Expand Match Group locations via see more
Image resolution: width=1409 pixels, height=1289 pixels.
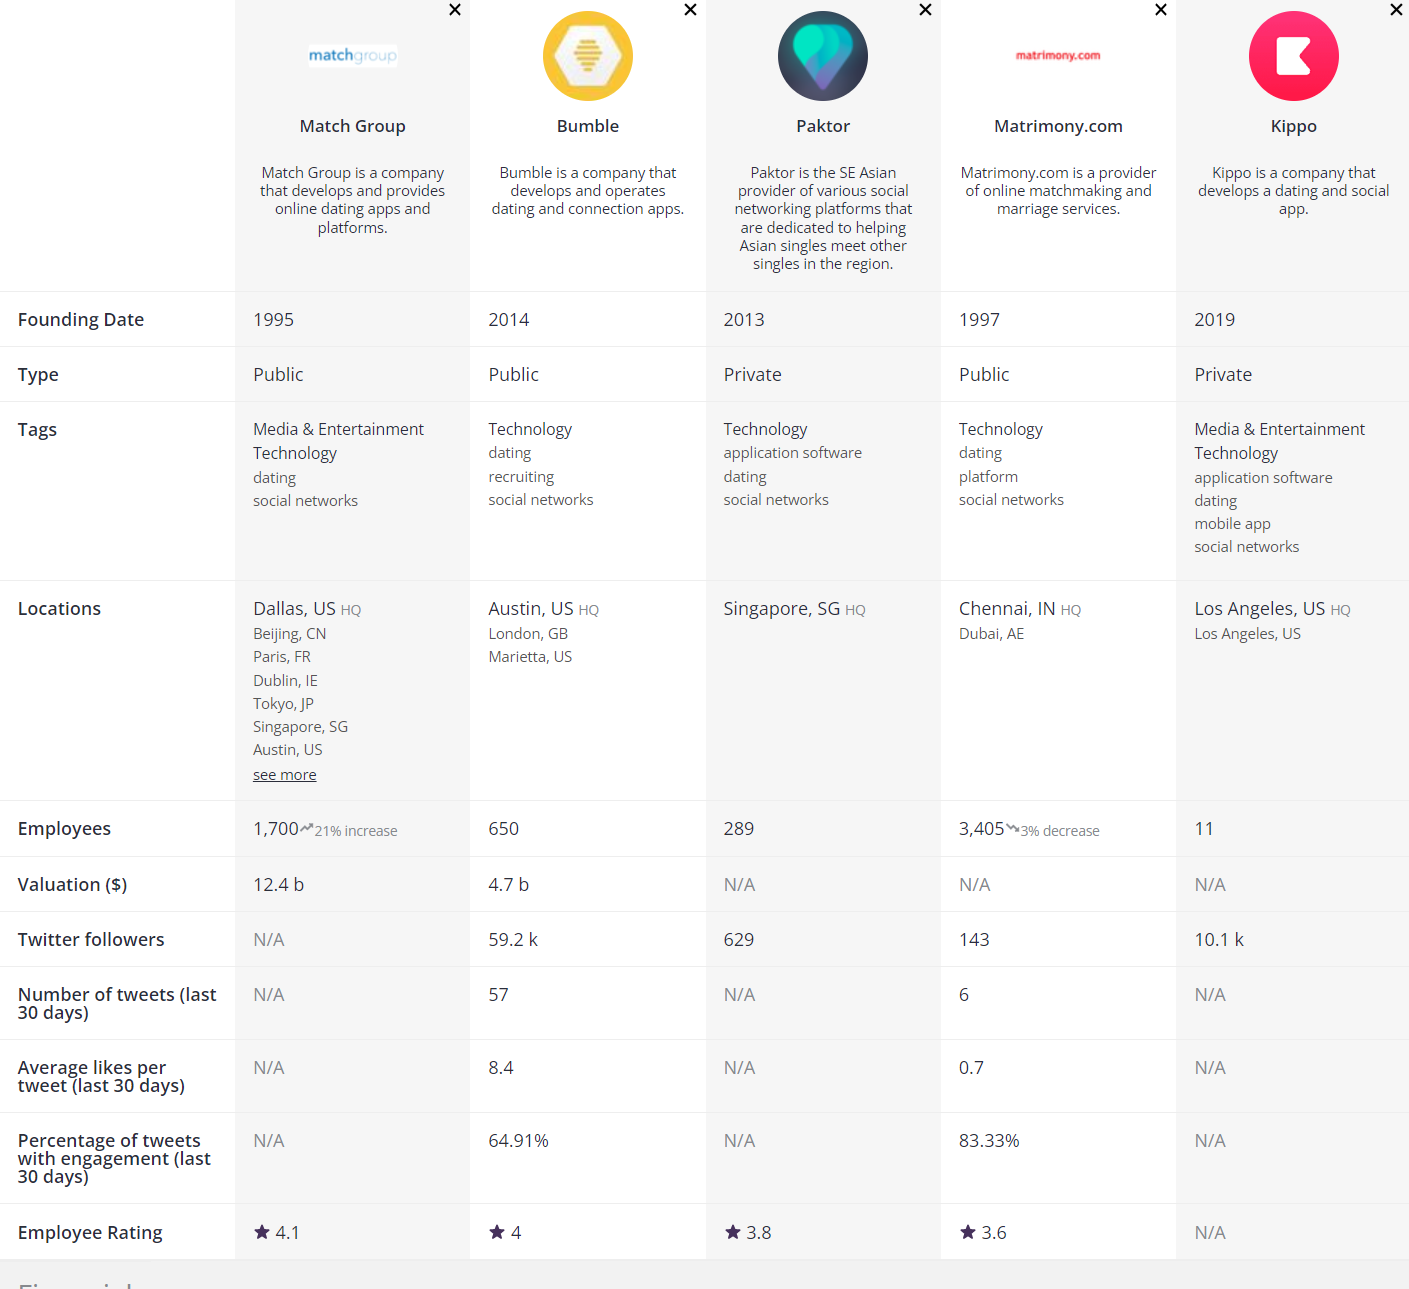284,775
